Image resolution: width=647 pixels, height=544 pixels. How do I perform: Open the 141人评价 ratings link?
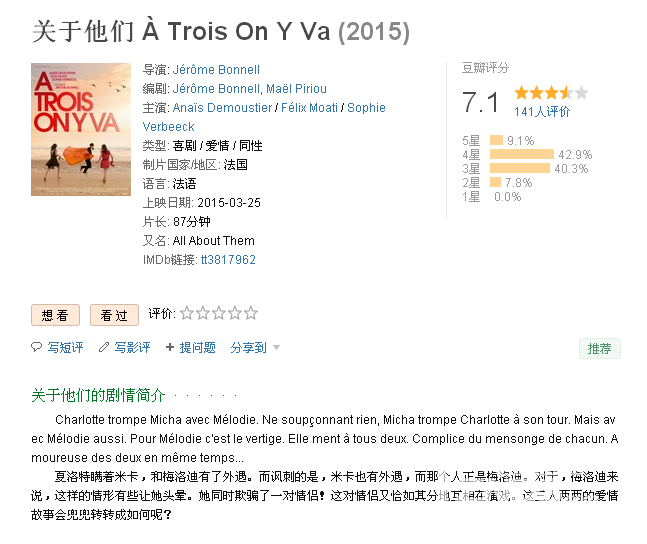(542, 112)
